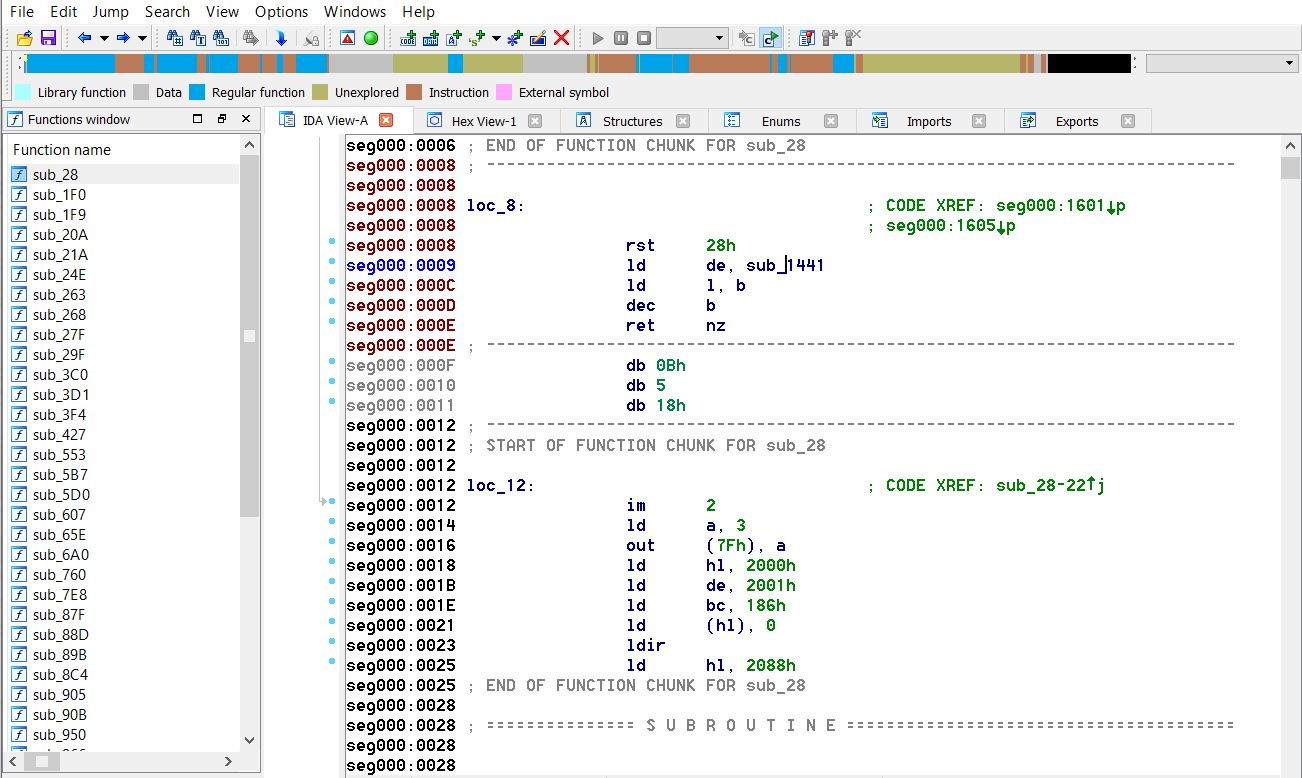Start process with the play button
This screenshot has height=778, width=1302.
coord(598,38)
